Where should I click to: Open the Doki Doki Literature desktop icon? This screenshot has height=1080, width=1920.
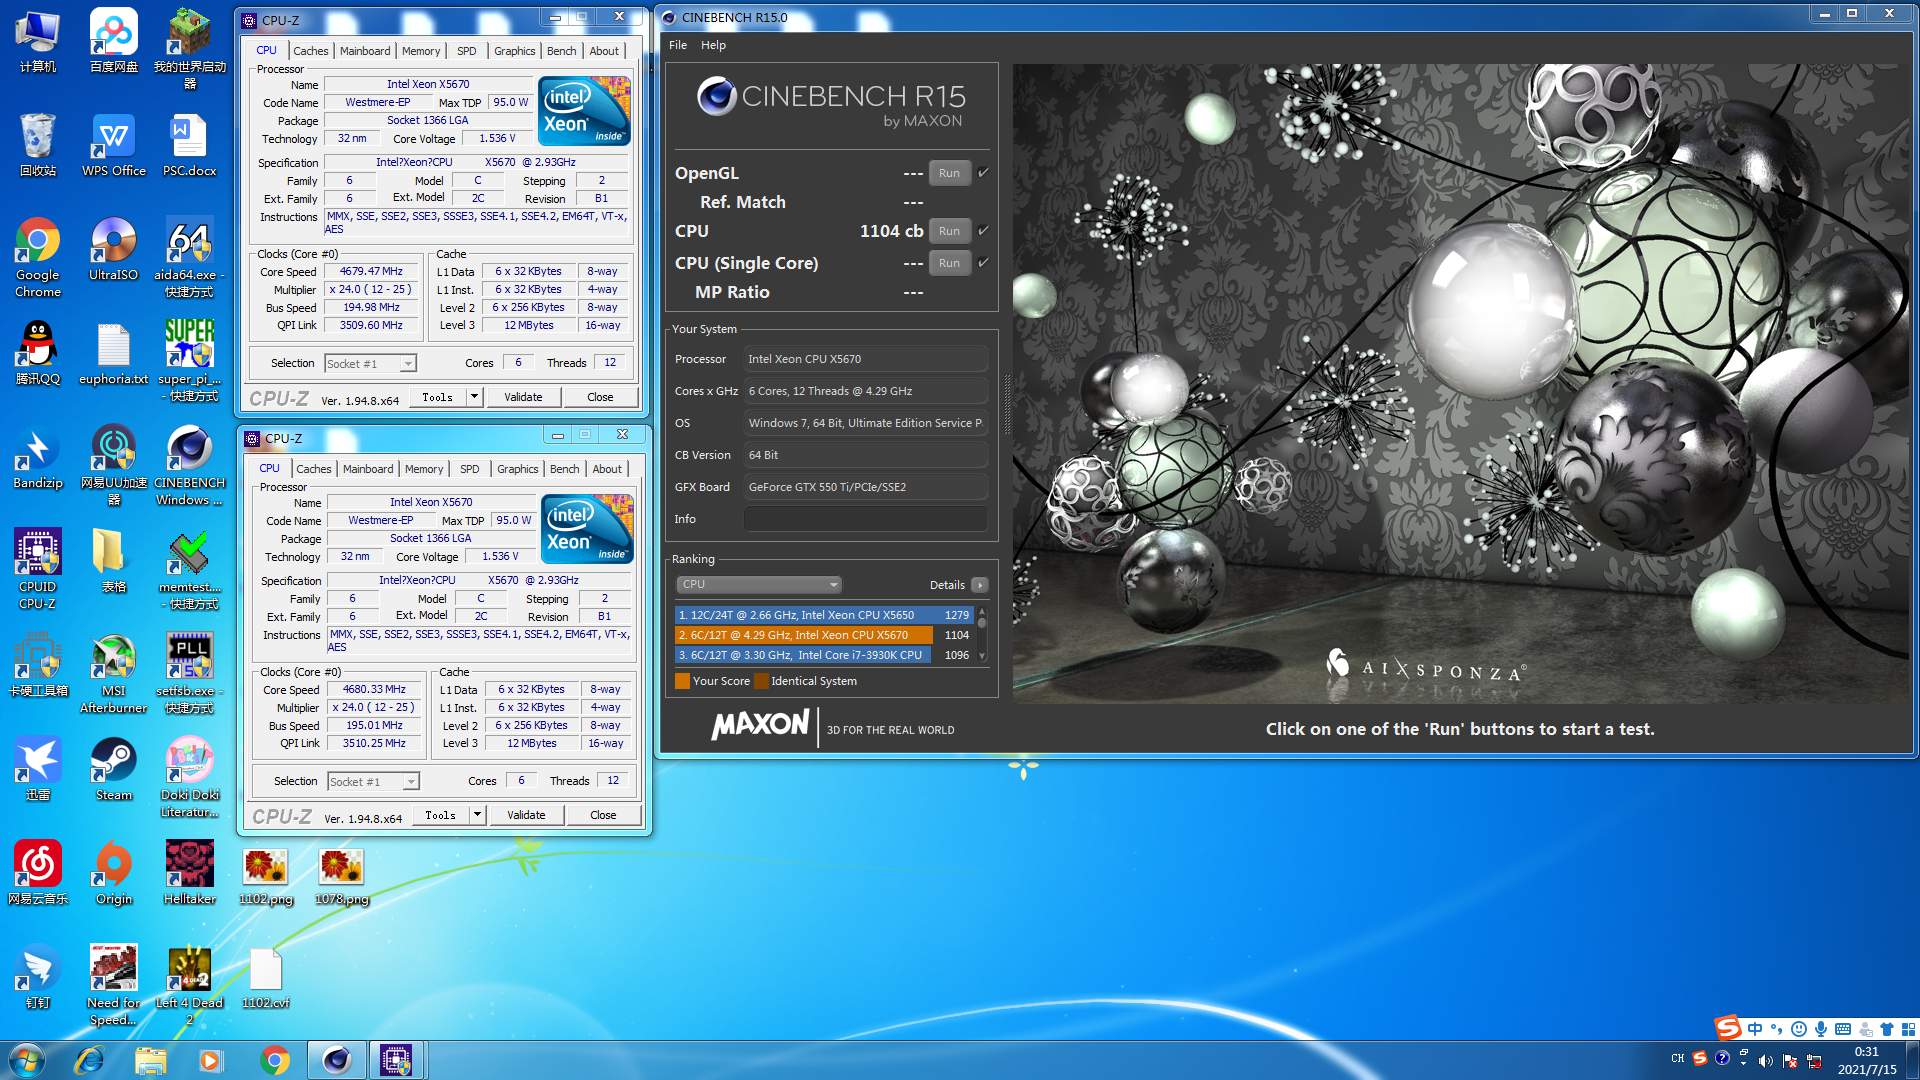pyautogui.click(x=189, y=777)
